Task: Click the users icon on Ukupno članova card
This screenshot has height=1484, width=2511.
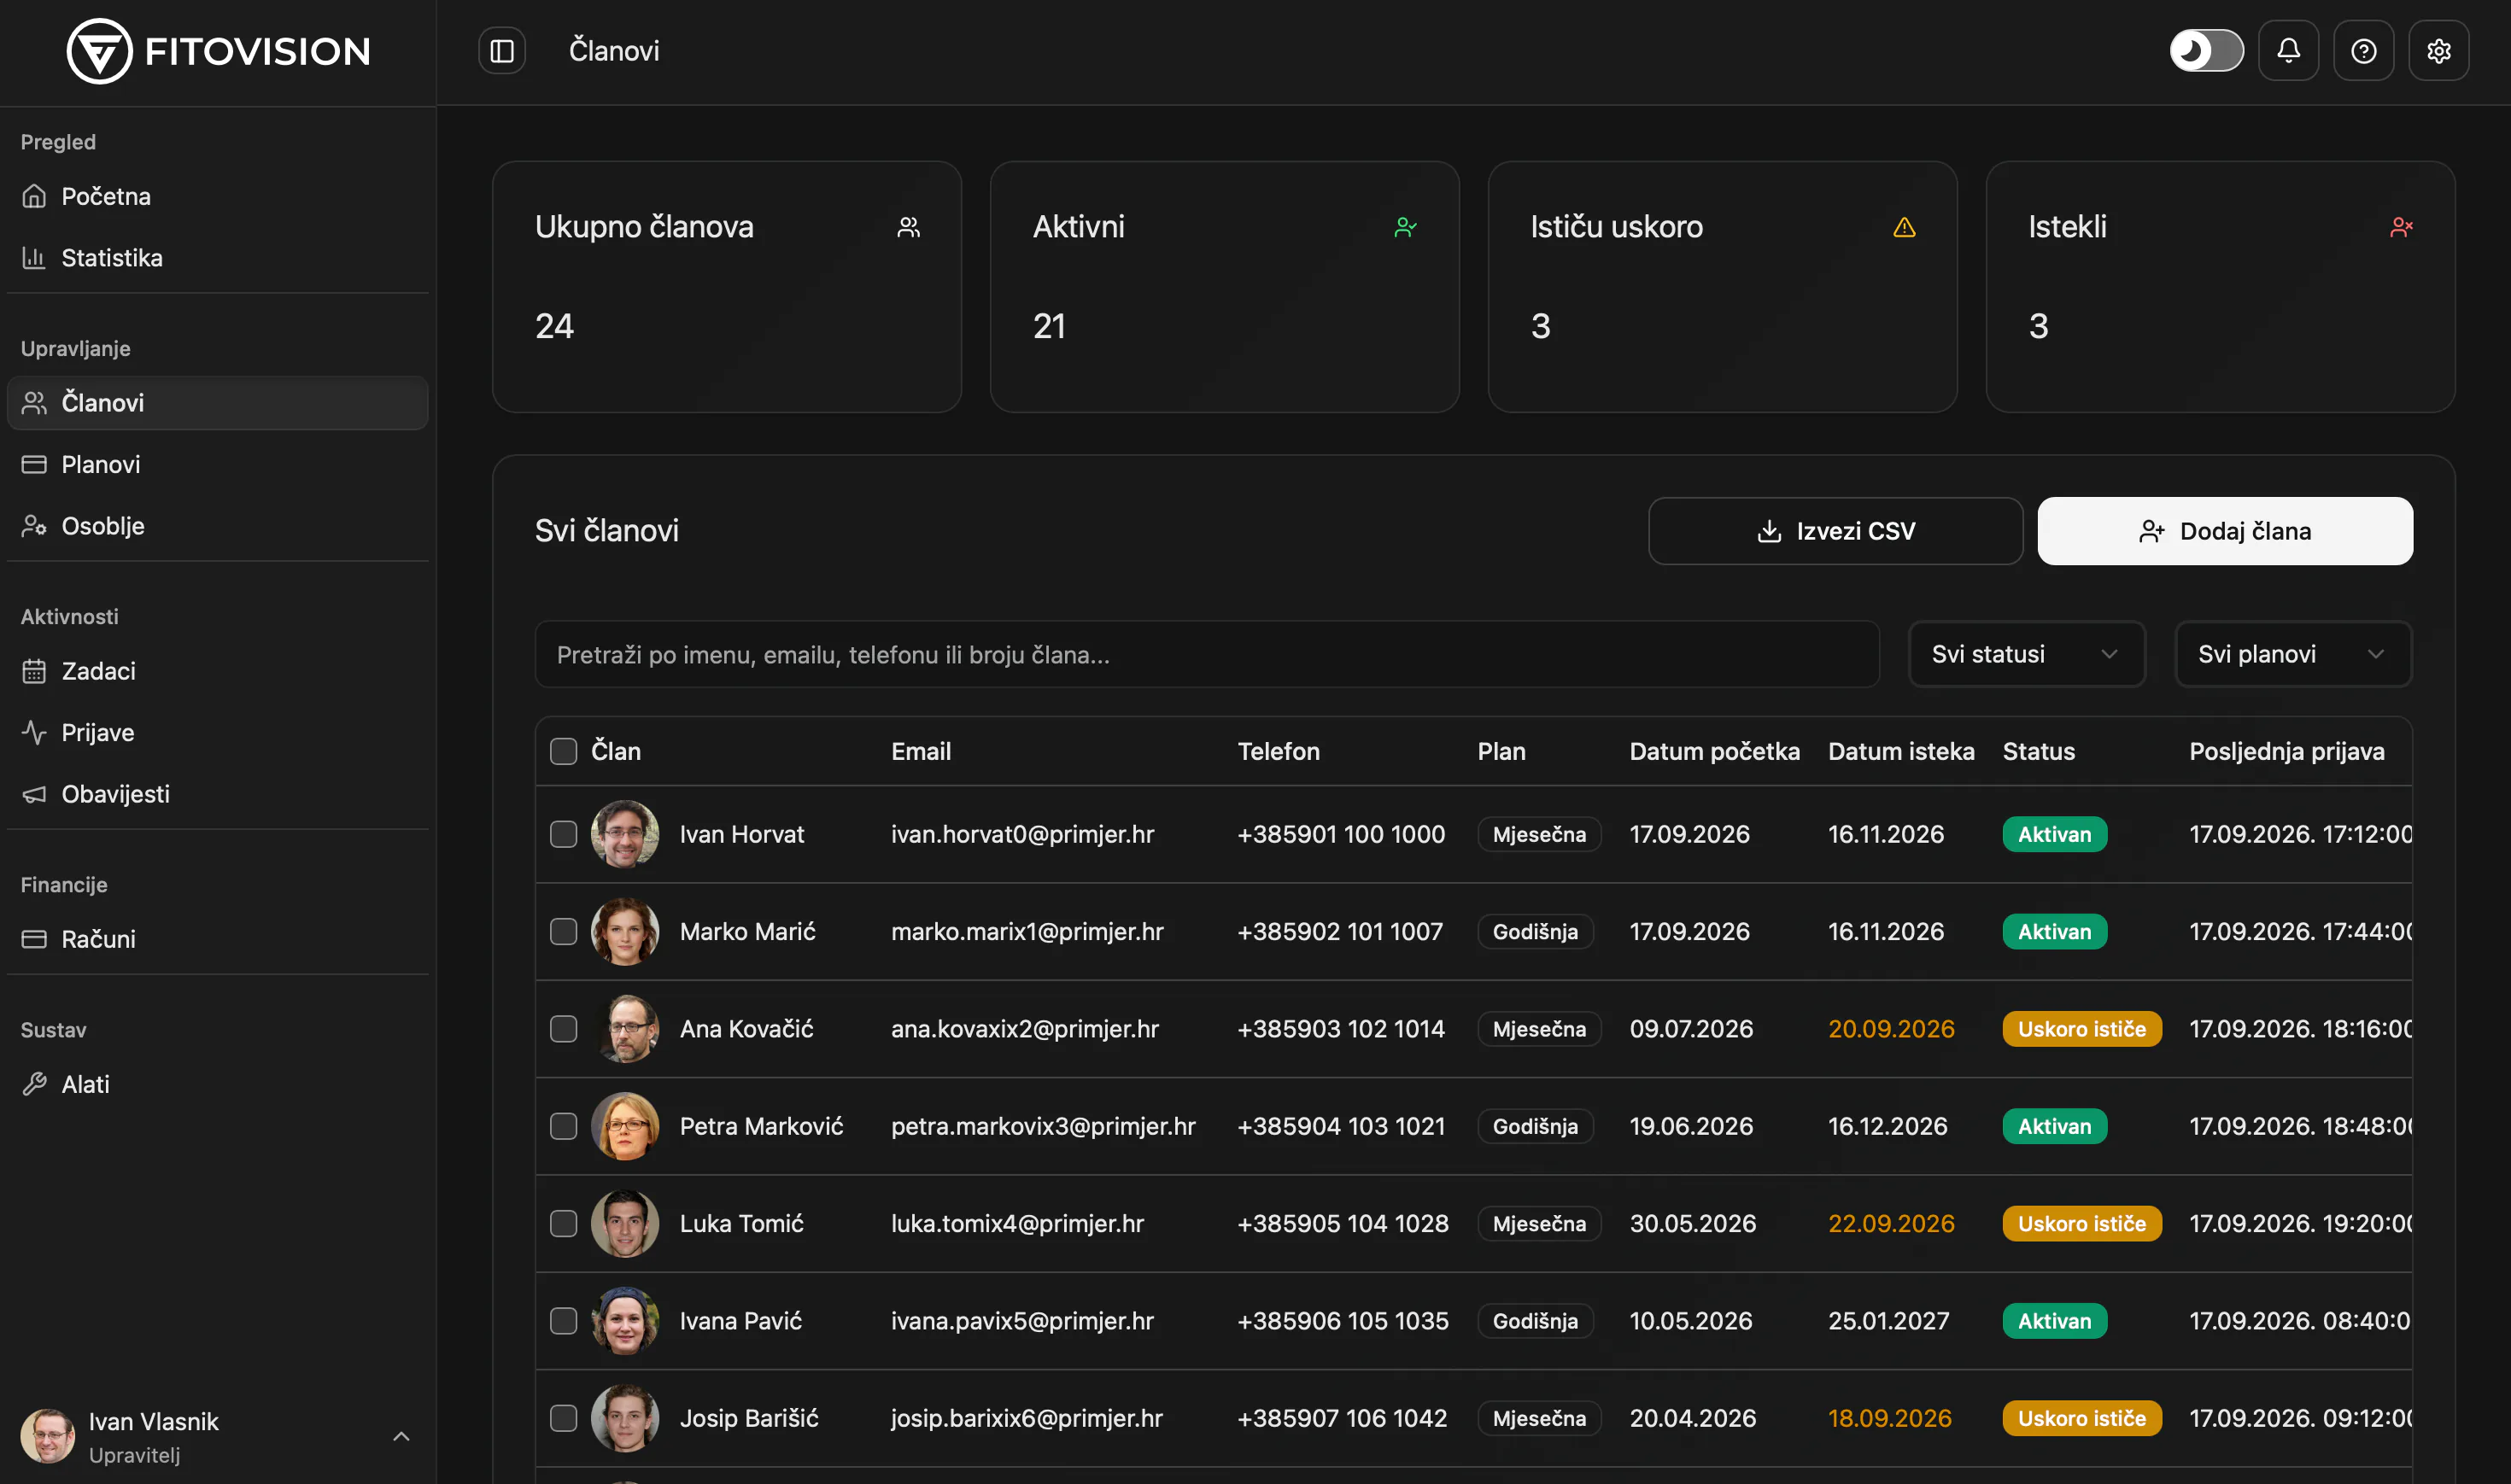Action: [908, 227]
